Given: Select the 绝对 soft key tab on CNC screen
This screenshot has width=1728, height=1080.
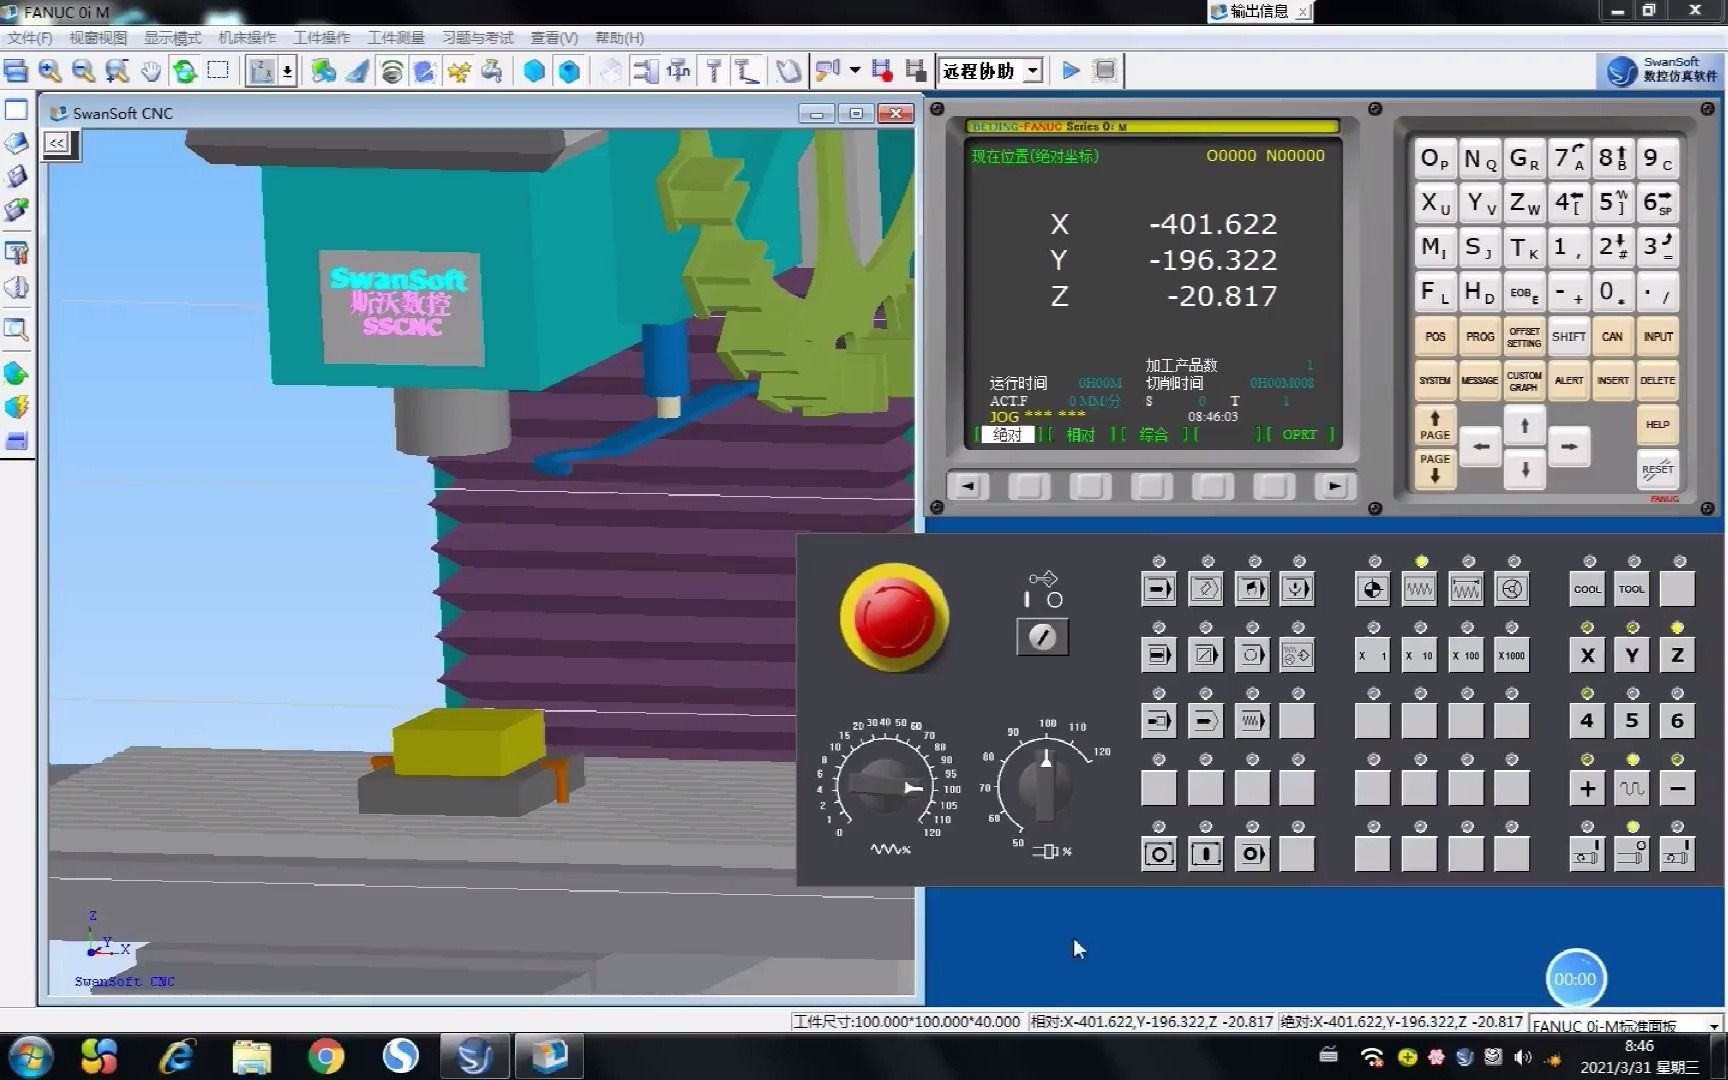Looking at the screenshot, I should point(1007,434).
